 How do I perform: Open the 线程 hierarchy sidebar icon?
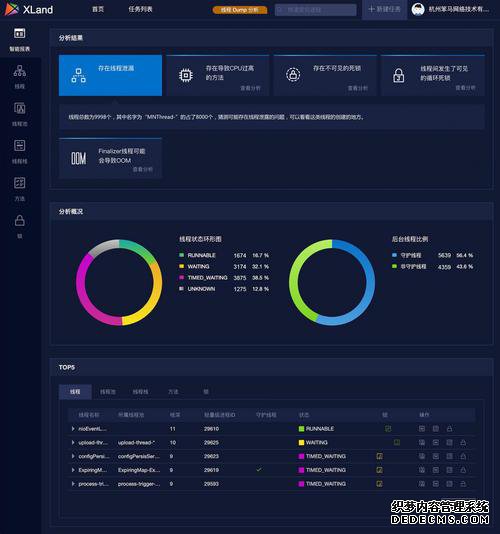pos(19,77)
